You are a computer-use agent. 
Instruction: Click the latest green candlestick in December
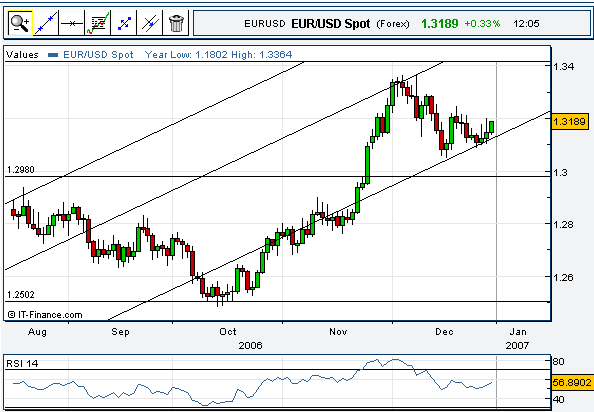(x=491, y=126)
